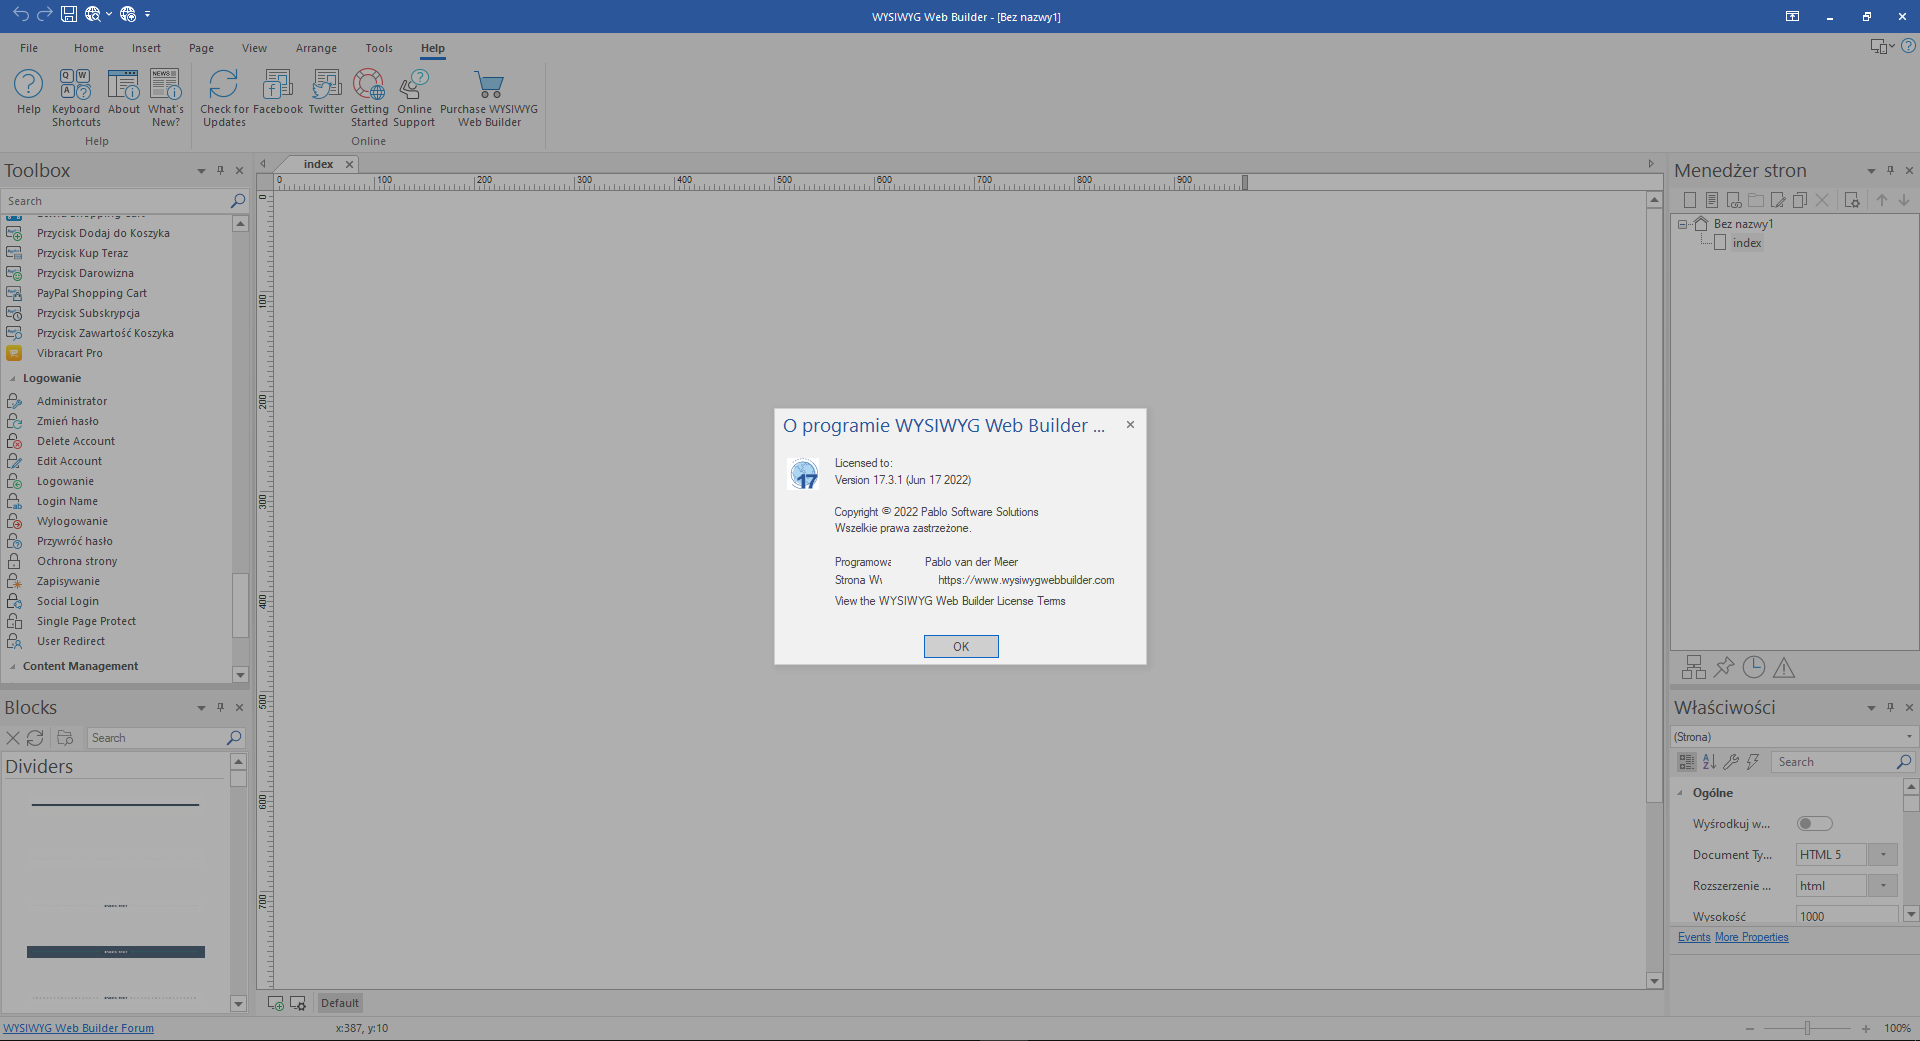Screen dimensions: 1920x1041
Task: Open the Document Type HTML 5 dropdown
Action: (x=1883, y=855)
